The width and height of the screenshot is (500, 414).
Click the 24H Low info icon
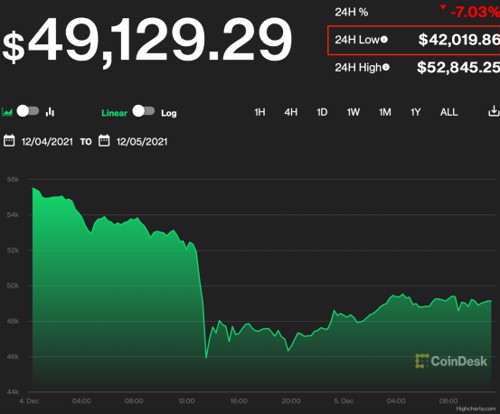click(384, 40)
